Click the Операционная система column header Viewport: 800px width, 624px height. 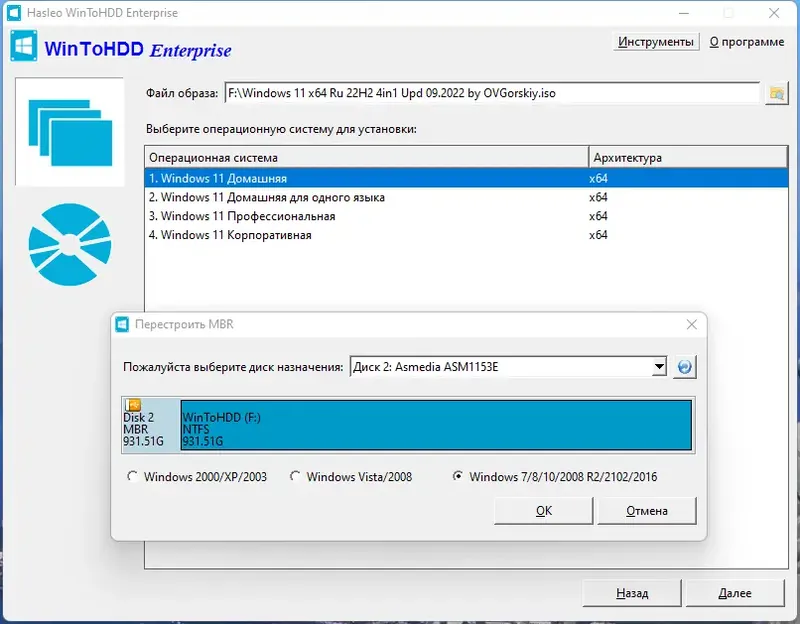(367, 158)
